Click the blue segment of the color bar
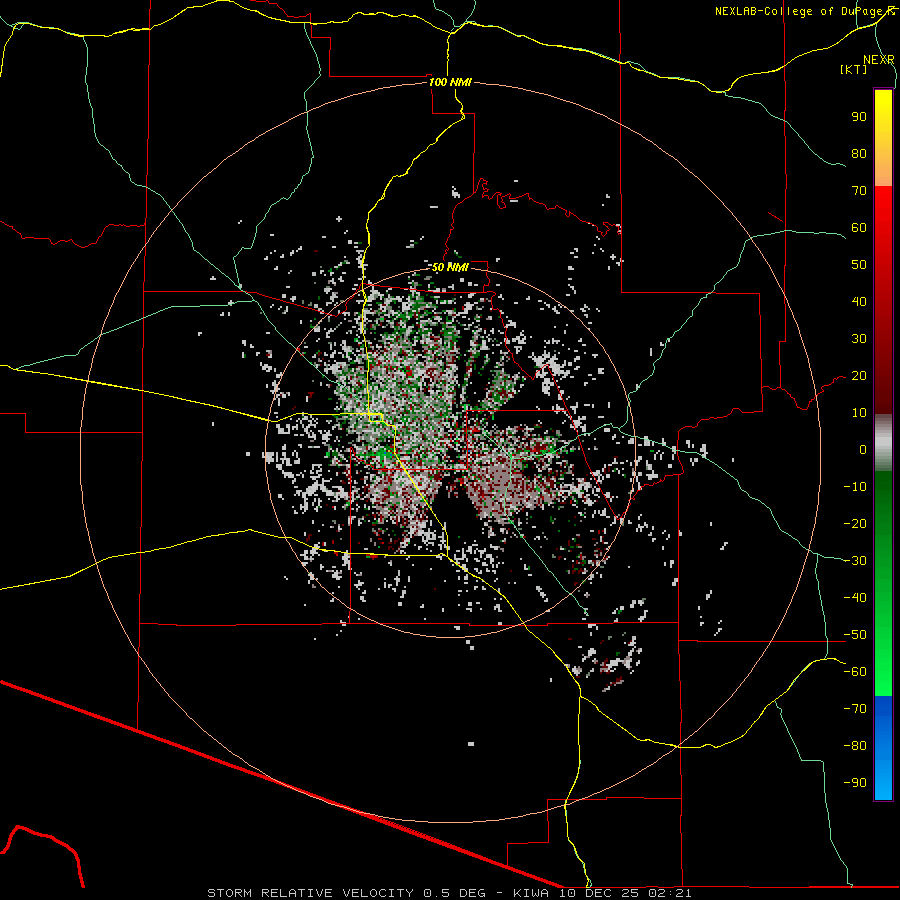This screenshot has width=900, height=900. point(883,748)
